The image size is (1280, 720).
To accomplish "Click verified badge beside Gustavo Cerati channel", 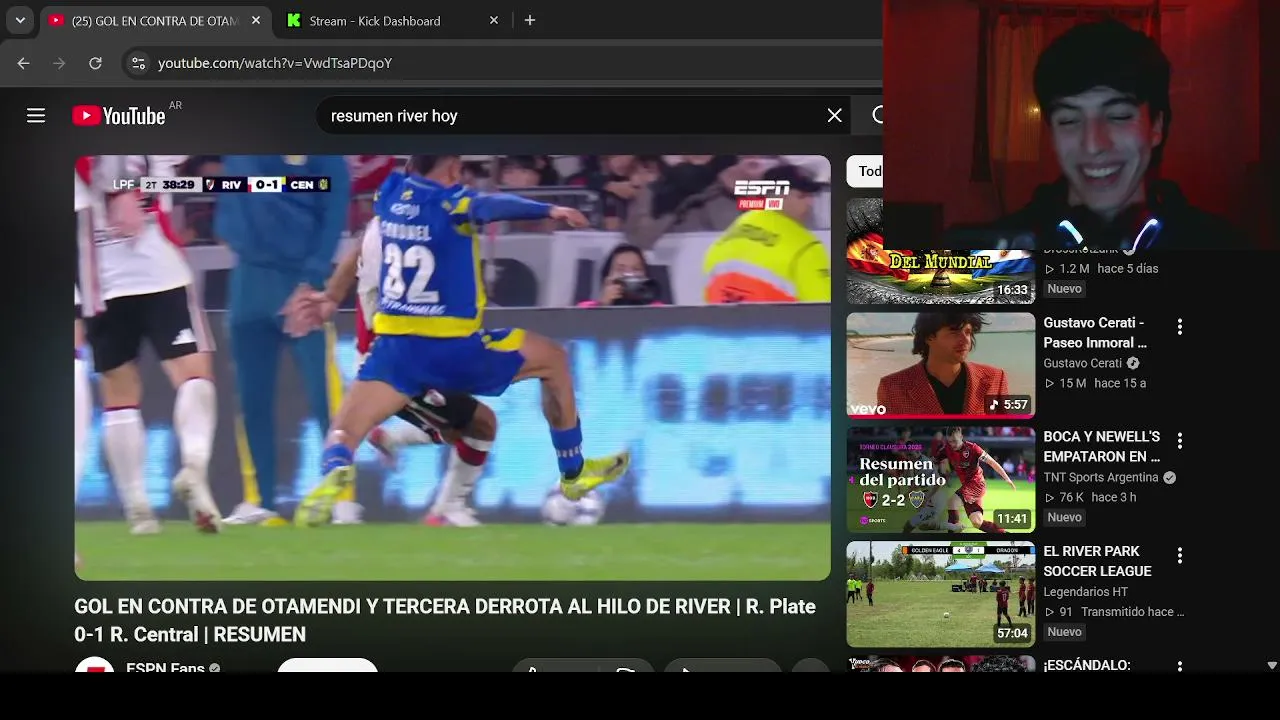I will (1133, 364).
